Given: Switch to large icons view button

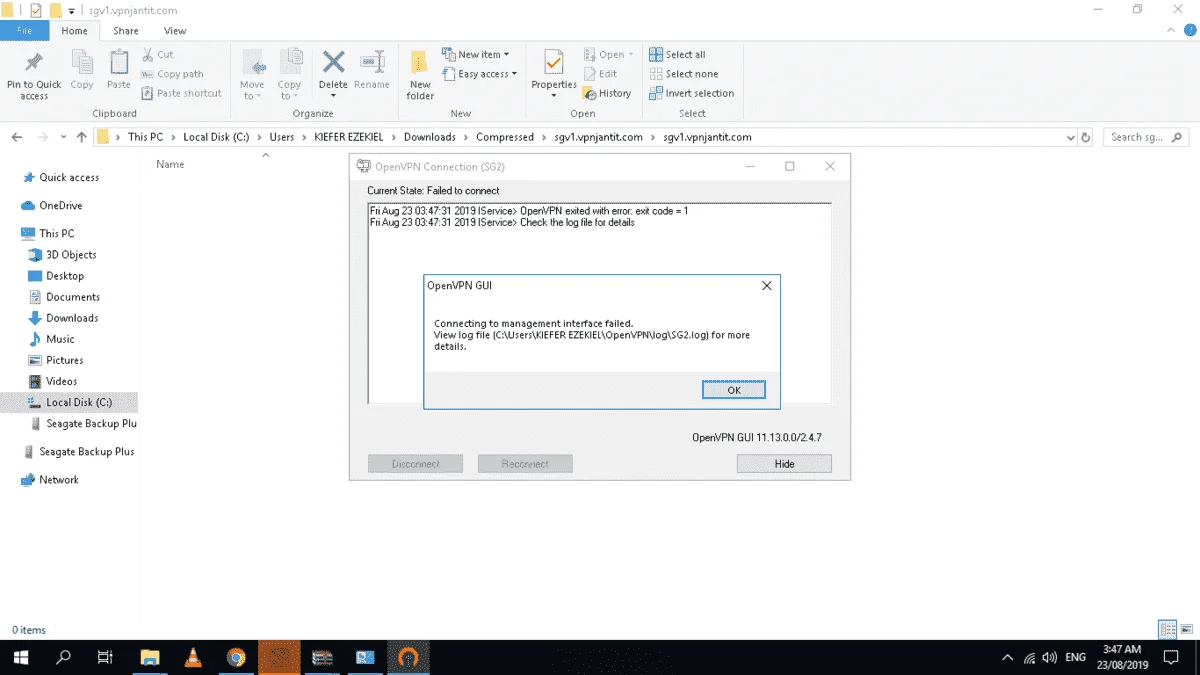Looking at the screenshot, I should (1188, 630).
